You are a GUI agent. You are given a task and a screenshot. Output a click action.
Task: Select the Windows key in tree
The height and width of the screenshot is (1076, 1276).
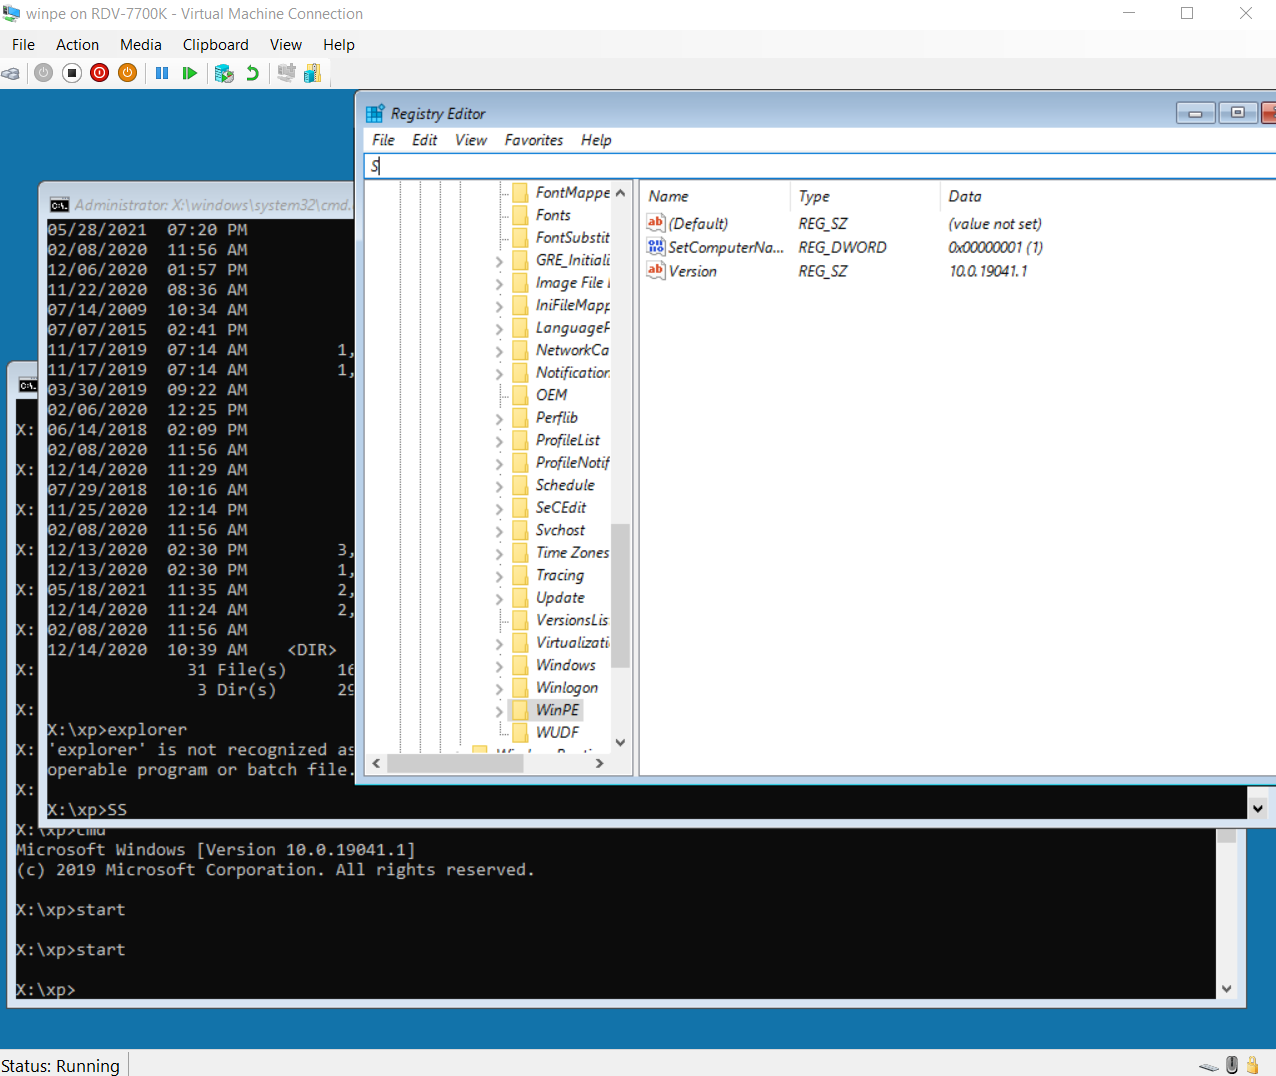[x=566, y=665]
